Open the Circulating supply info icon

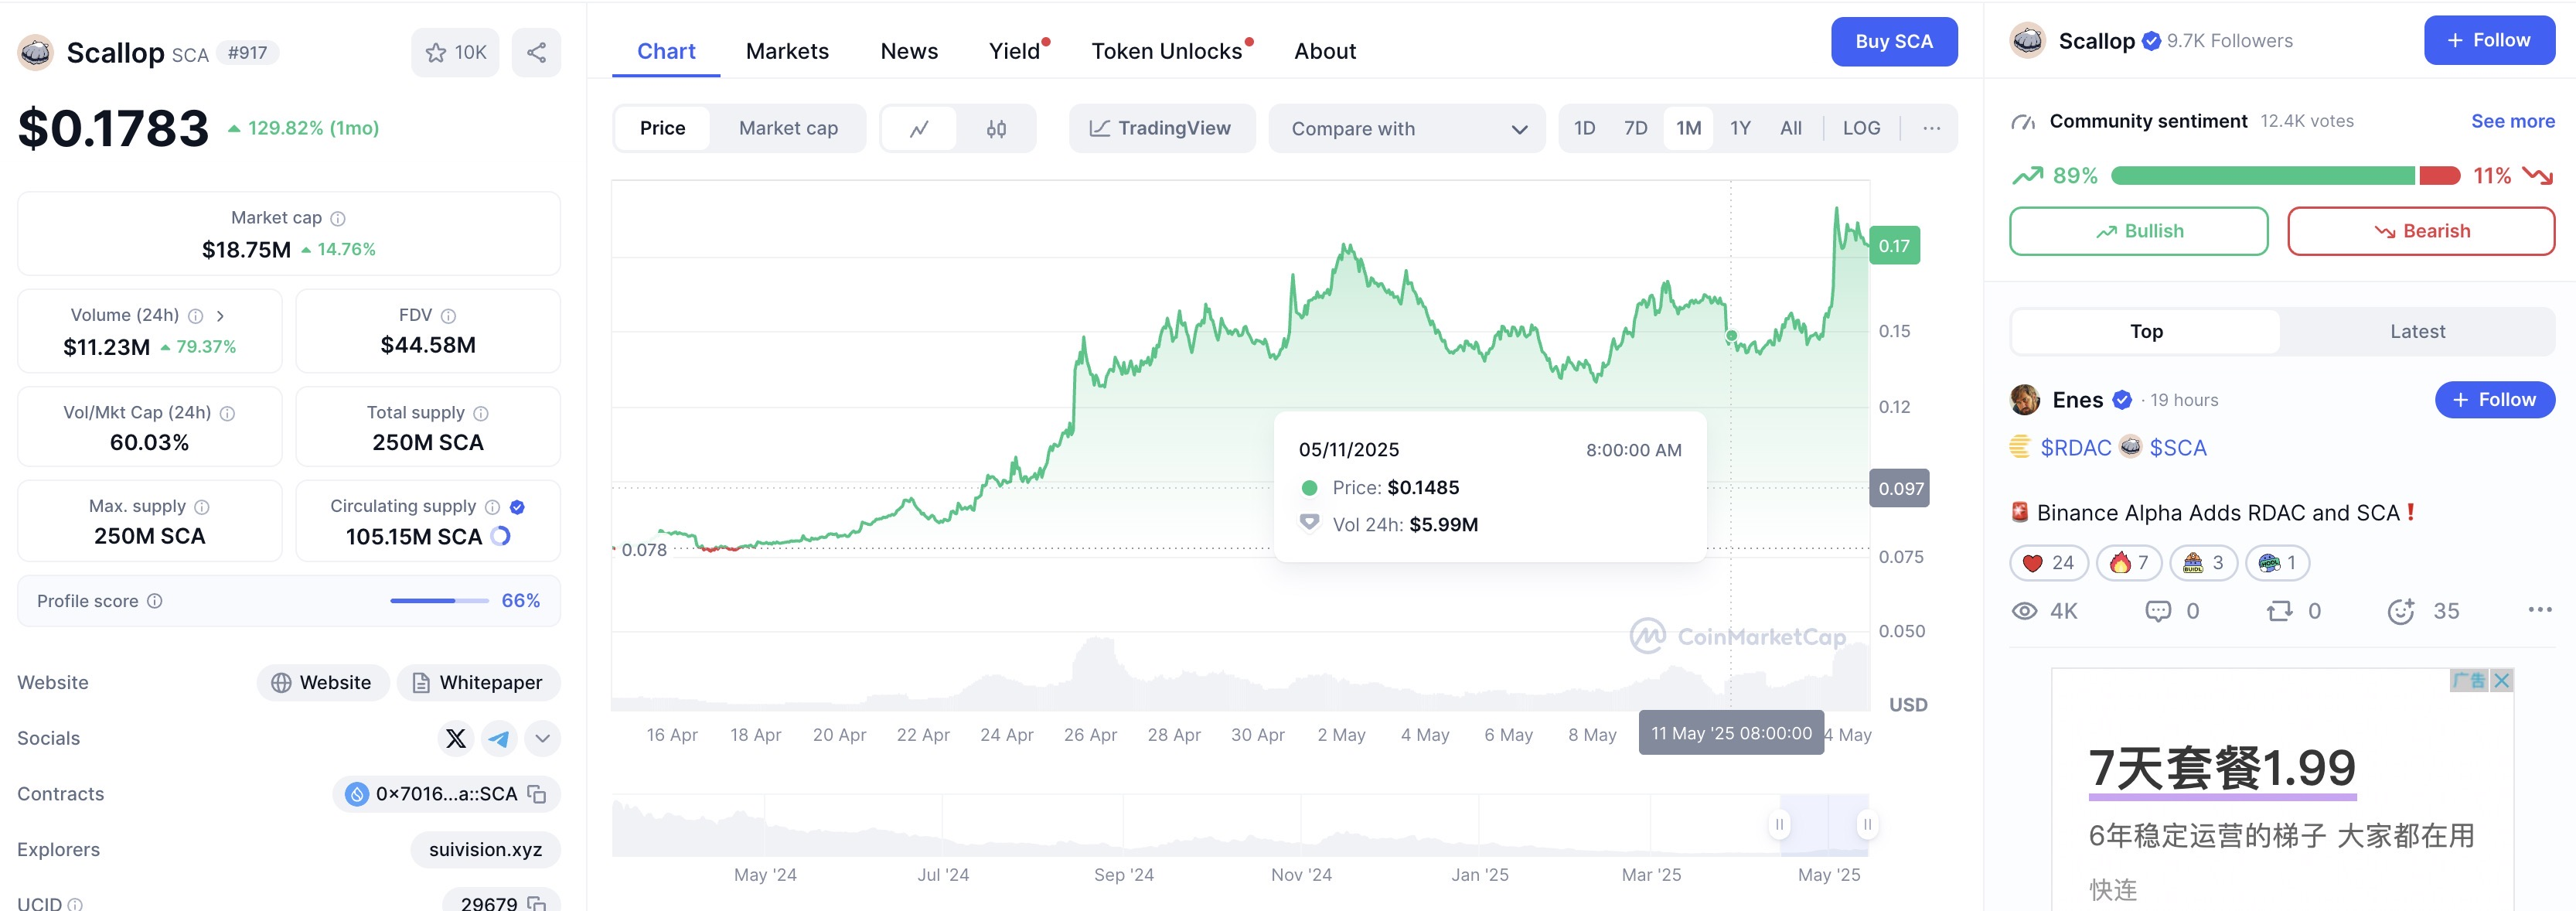492,507
